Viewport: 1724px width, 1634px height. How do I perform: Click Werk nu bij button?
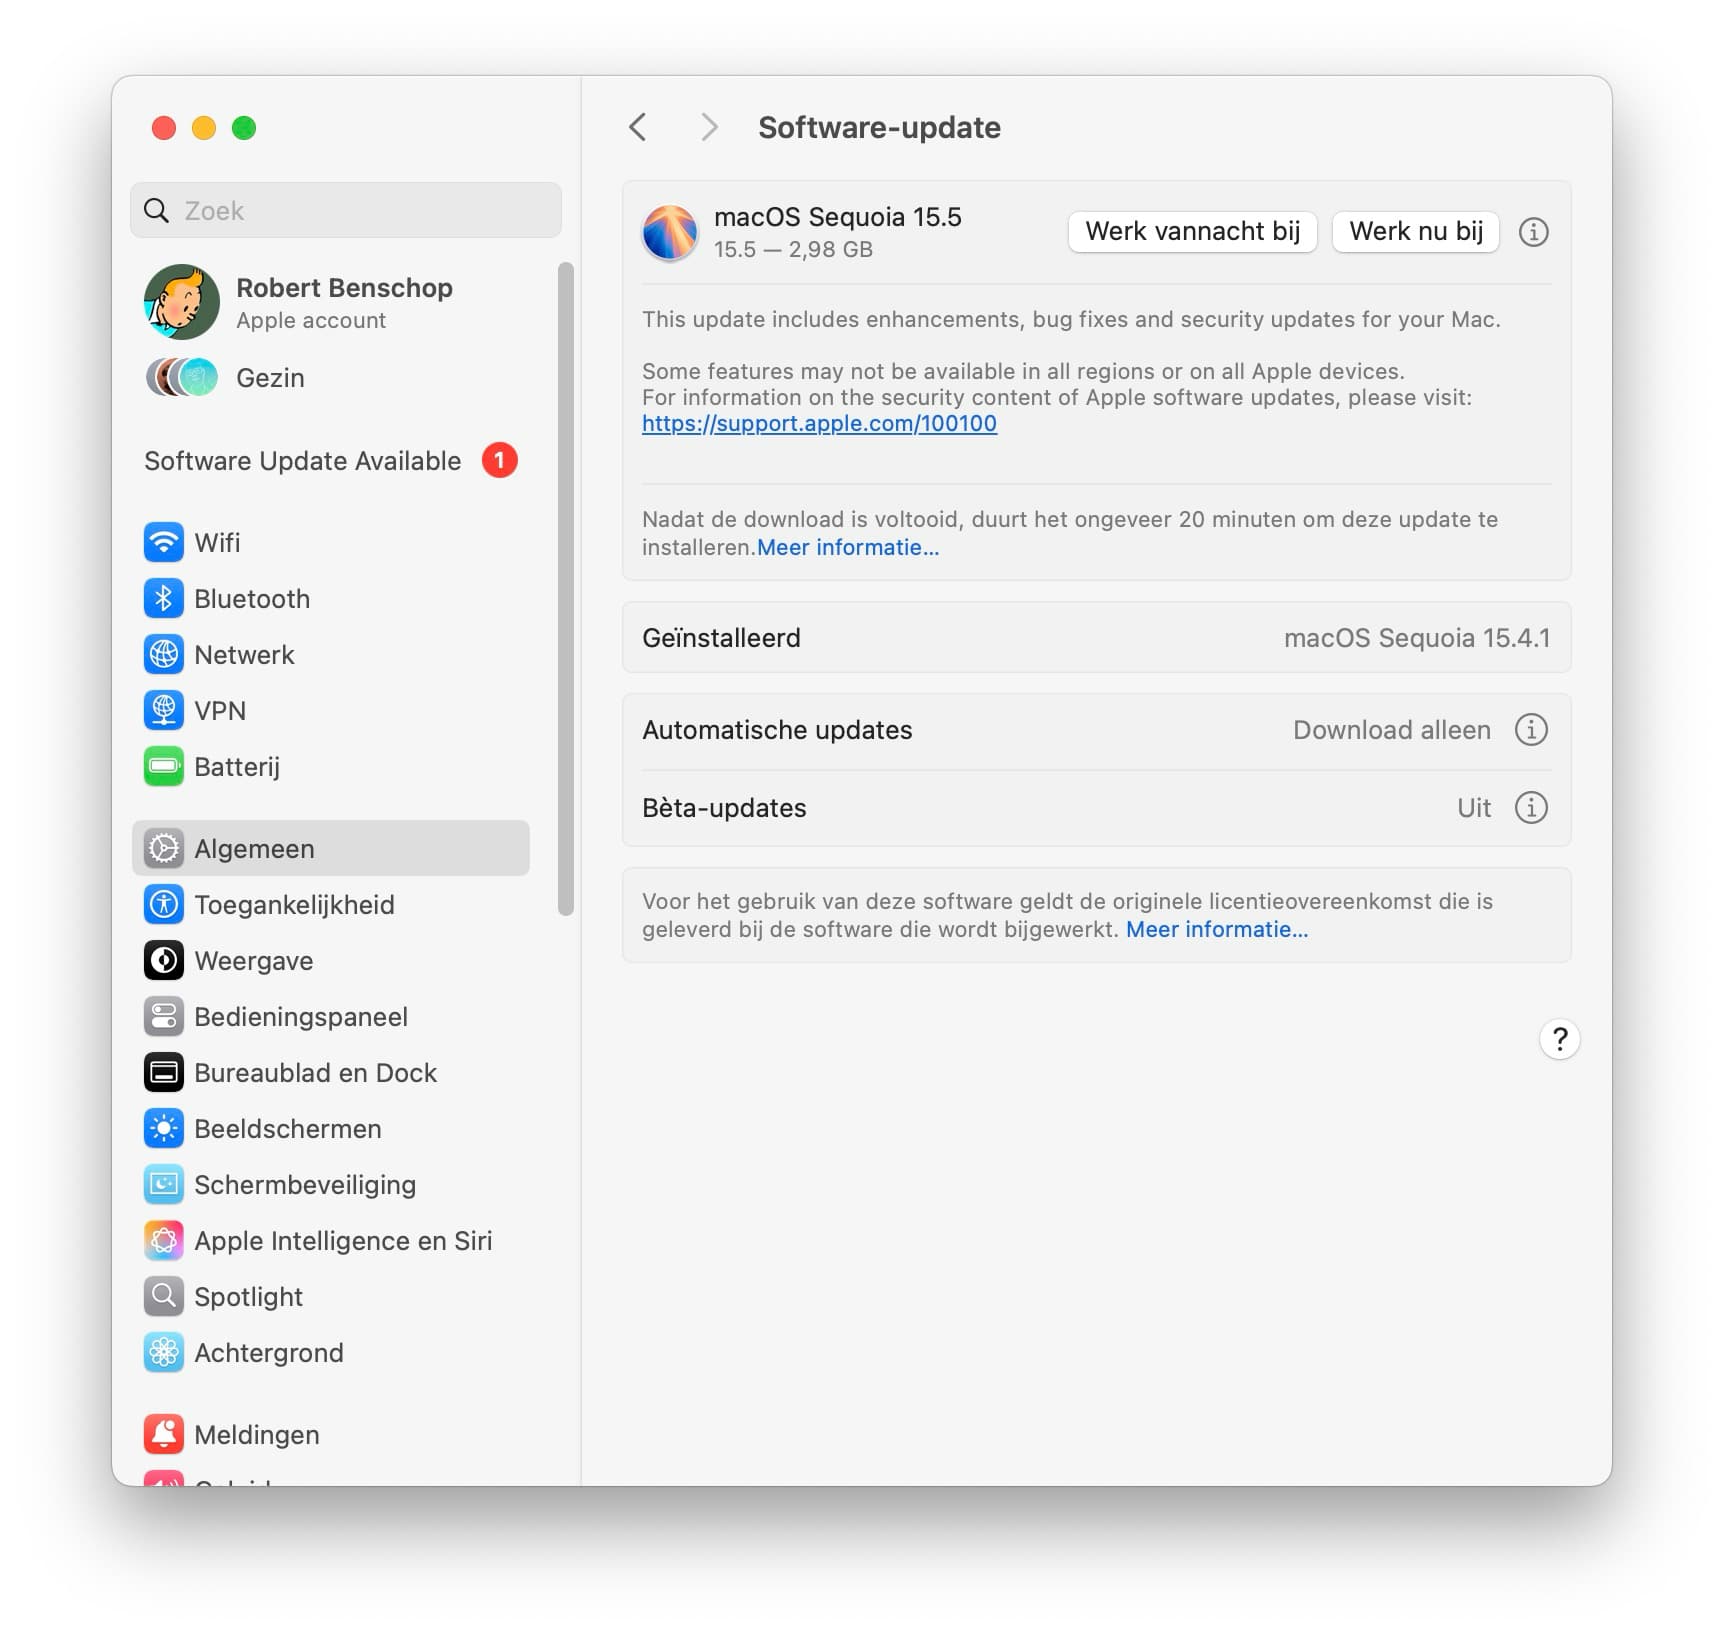(1416, 232)
